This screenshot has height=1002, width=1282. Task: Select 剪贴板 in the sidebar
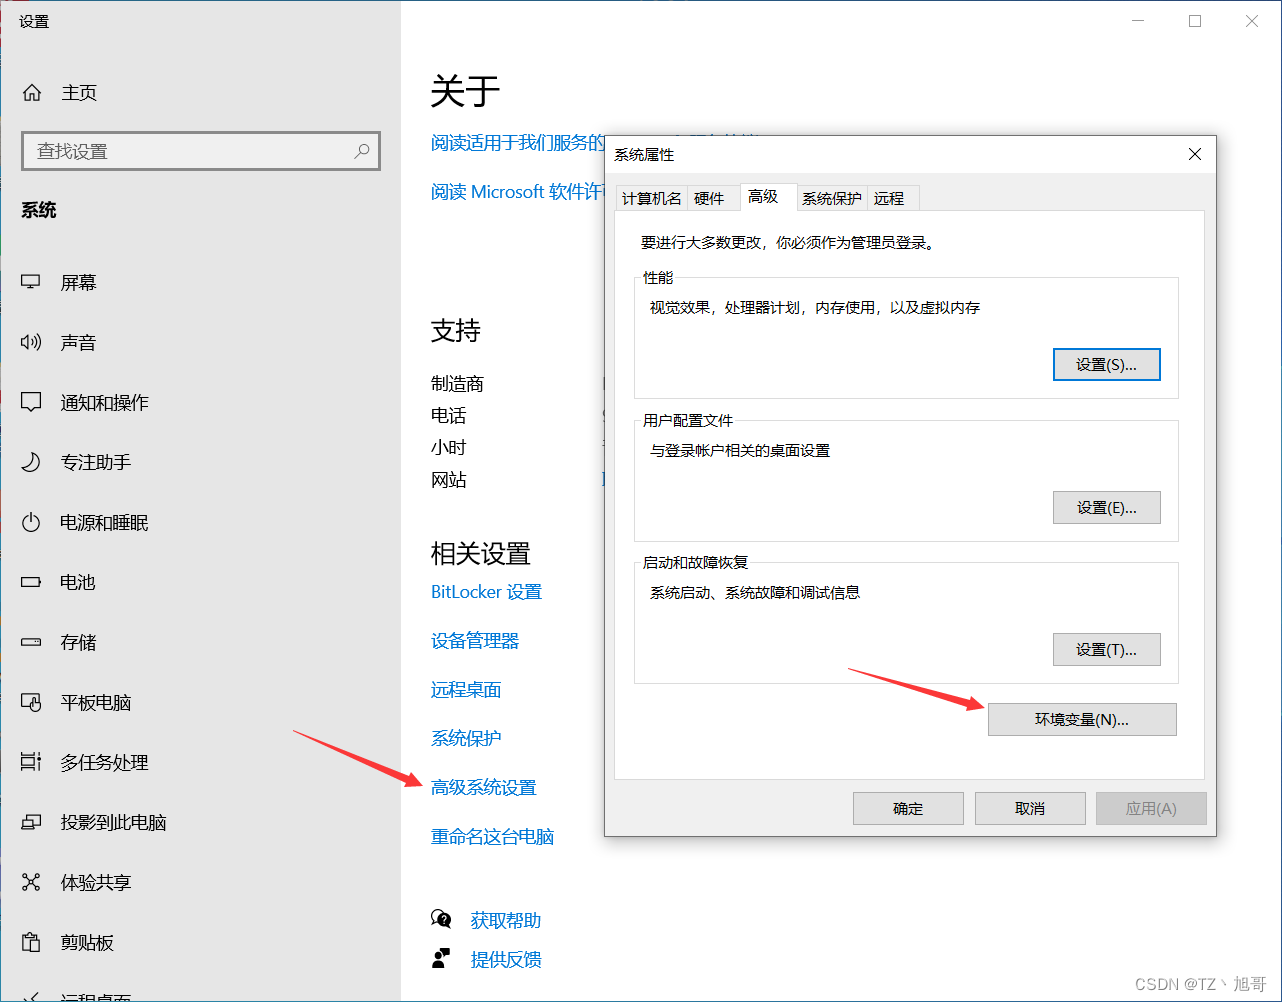[x=88, y=943]
